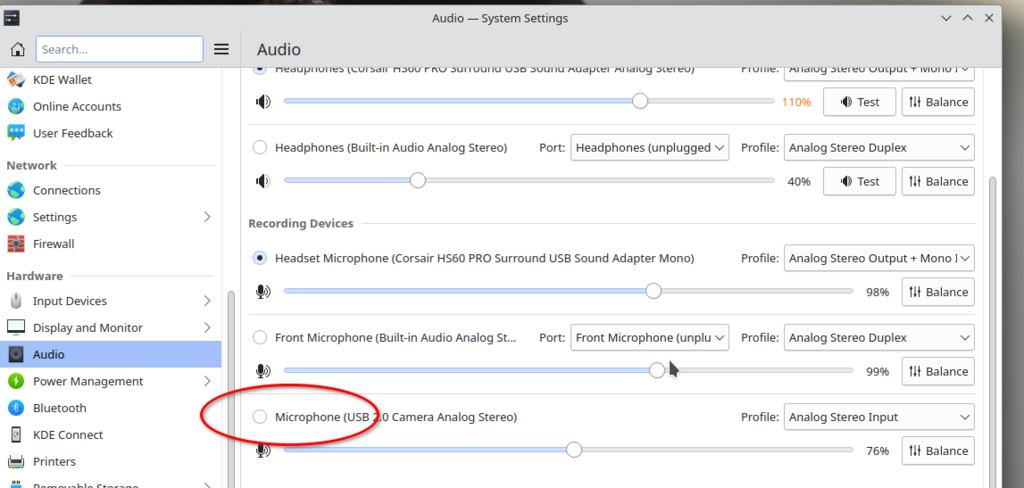Open Bluetooth settings page
1024x488 pixels.
pyautogui.click(x=110, y=408)
